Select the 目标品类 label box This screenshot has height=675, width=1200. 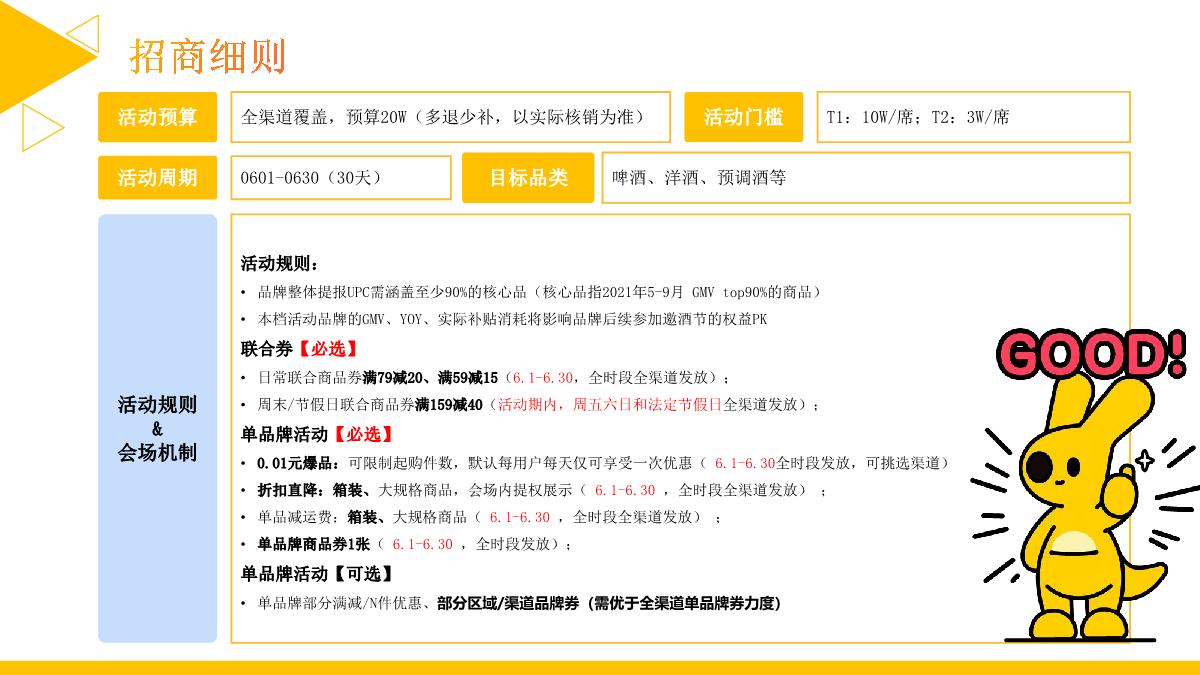point(529,177)
